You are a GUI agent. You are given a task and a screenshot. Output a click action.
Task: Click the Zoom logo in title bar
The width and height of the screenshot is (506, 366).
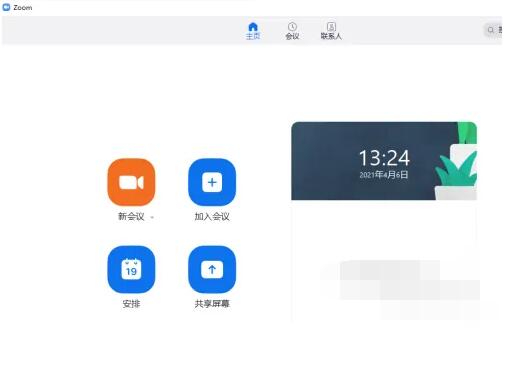pos(6,7)
